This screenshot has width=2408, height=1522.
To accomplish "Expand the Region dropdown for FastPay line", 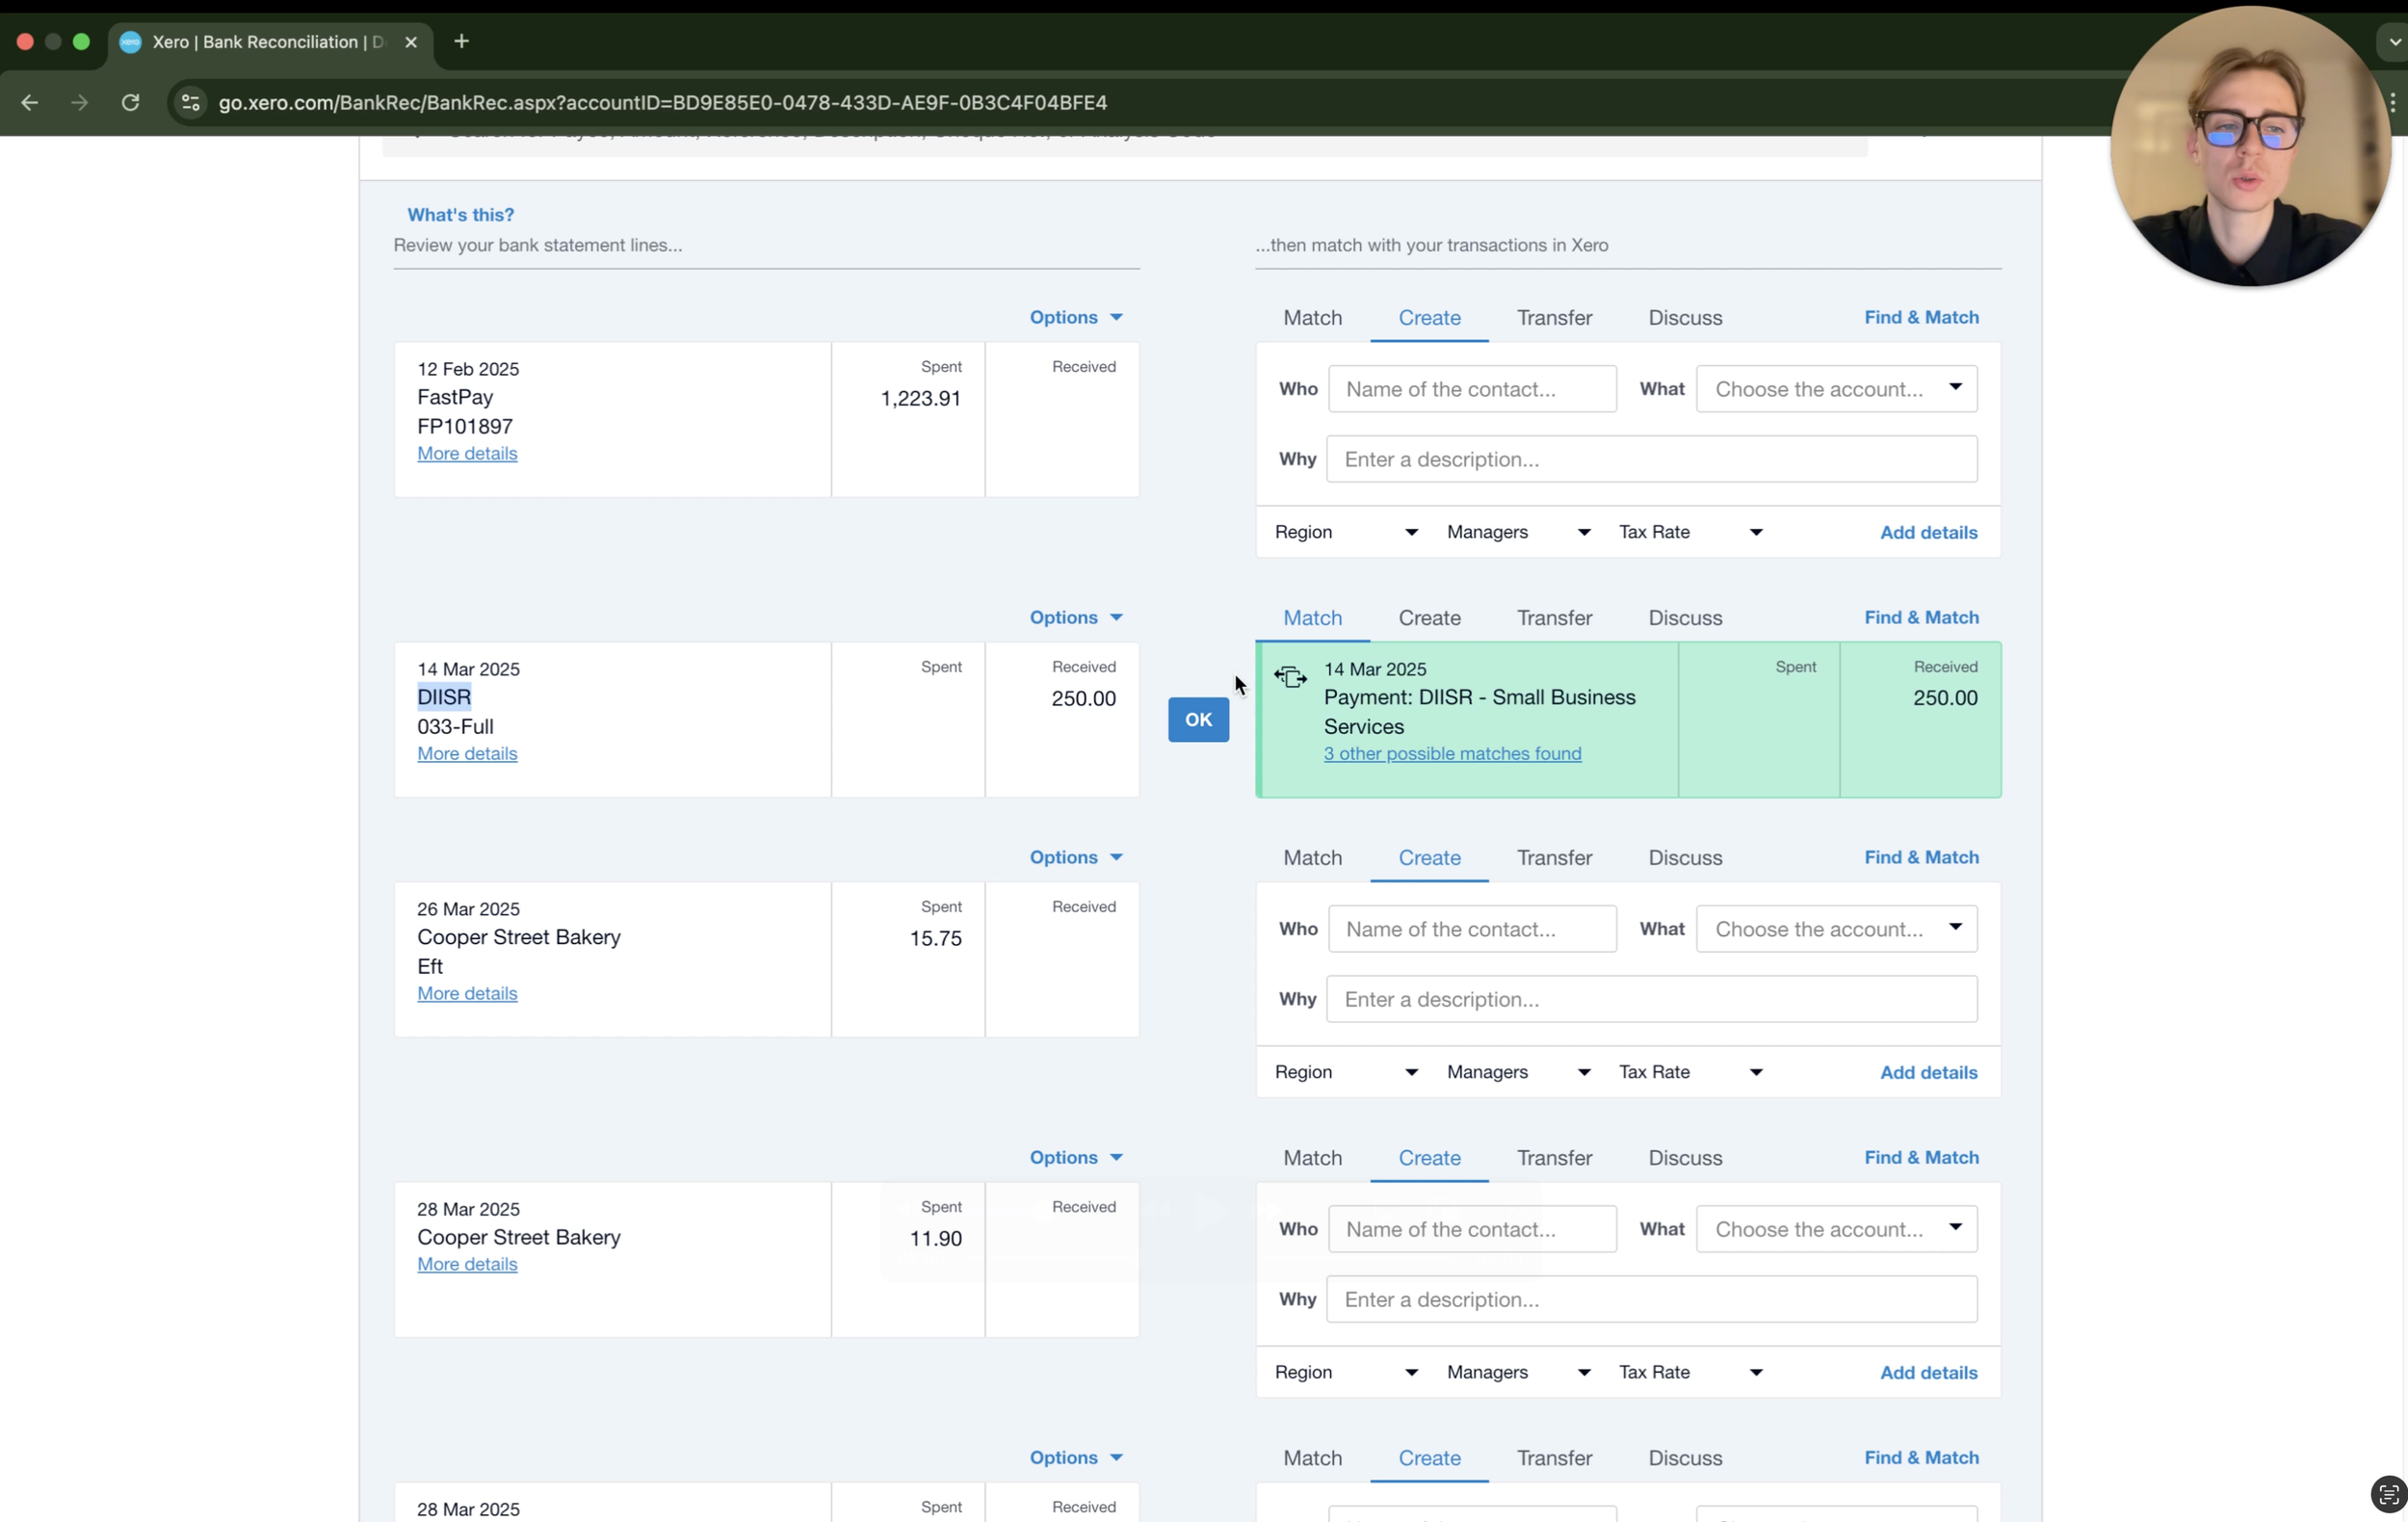I will coord(1346,532).
